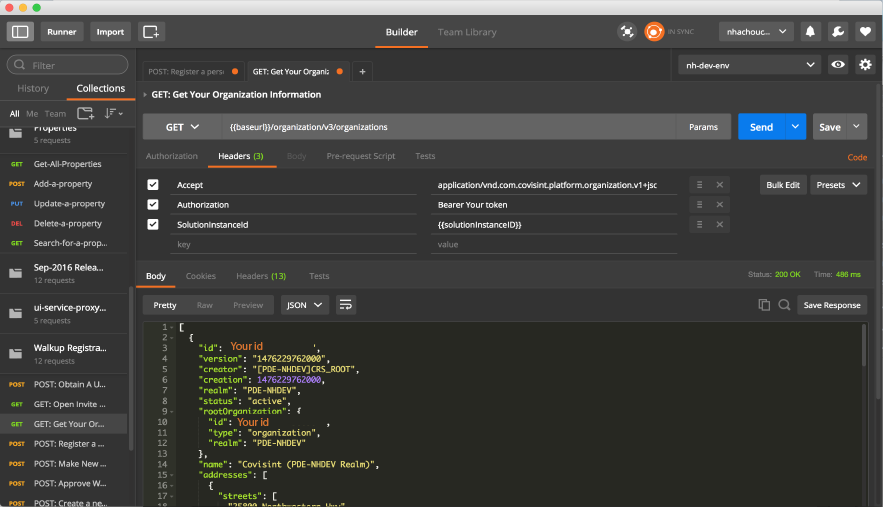Viewport: 883px width, 511px height.
Task: Click the blue Send button
Action: pos(761,127)
